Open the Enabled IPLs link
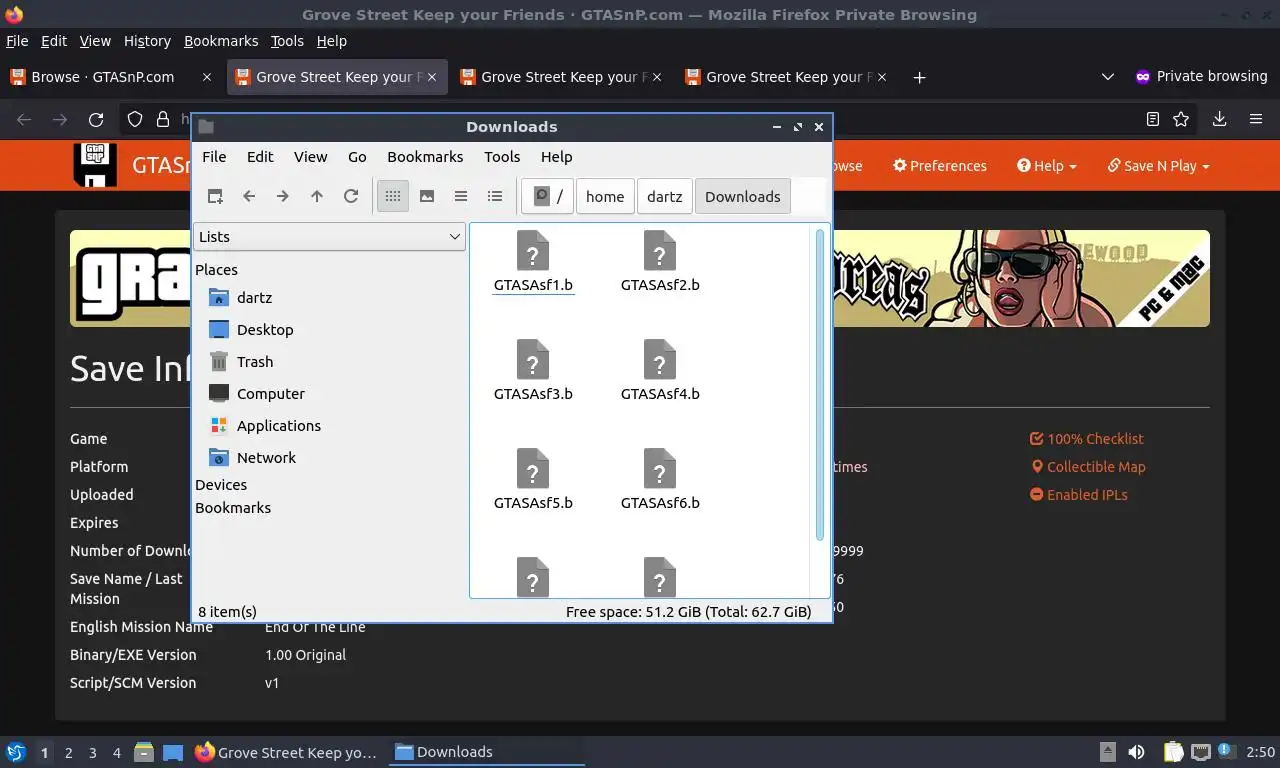The height and width of the screenshot is (768, 1280). click(x=1079, y=495)
